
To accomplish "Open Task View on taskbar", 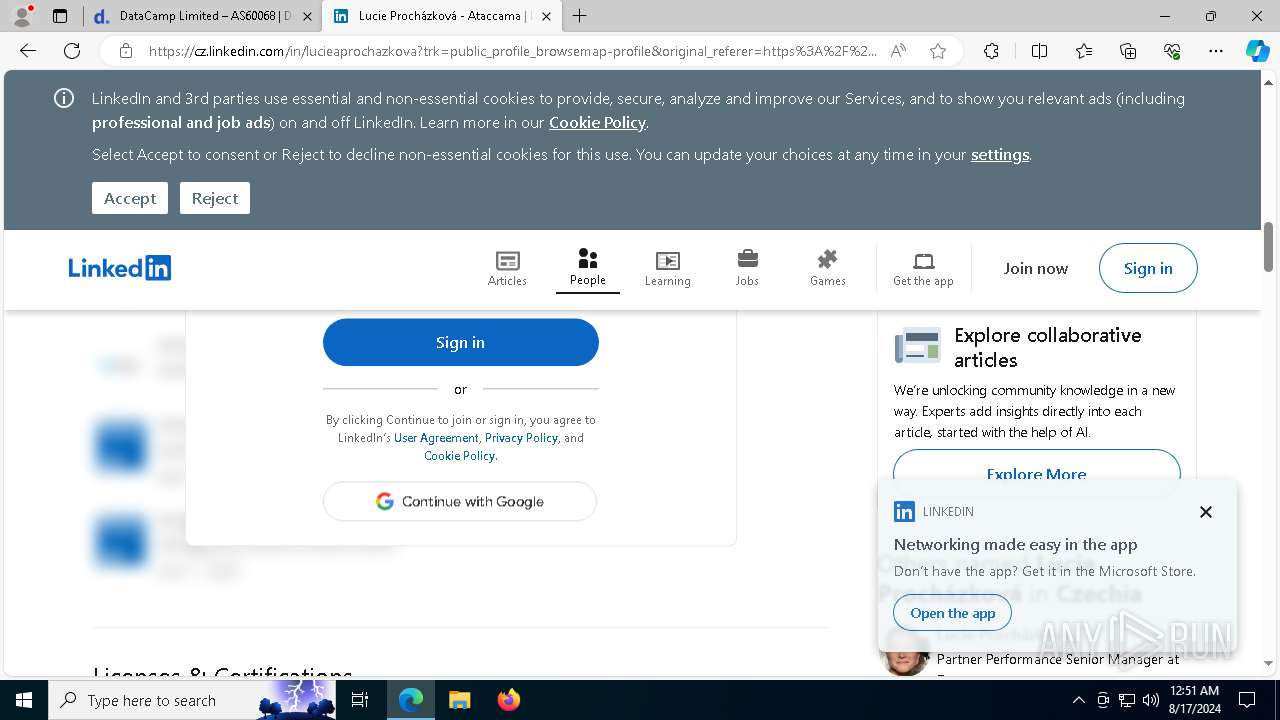I will [x=360, y=700].
